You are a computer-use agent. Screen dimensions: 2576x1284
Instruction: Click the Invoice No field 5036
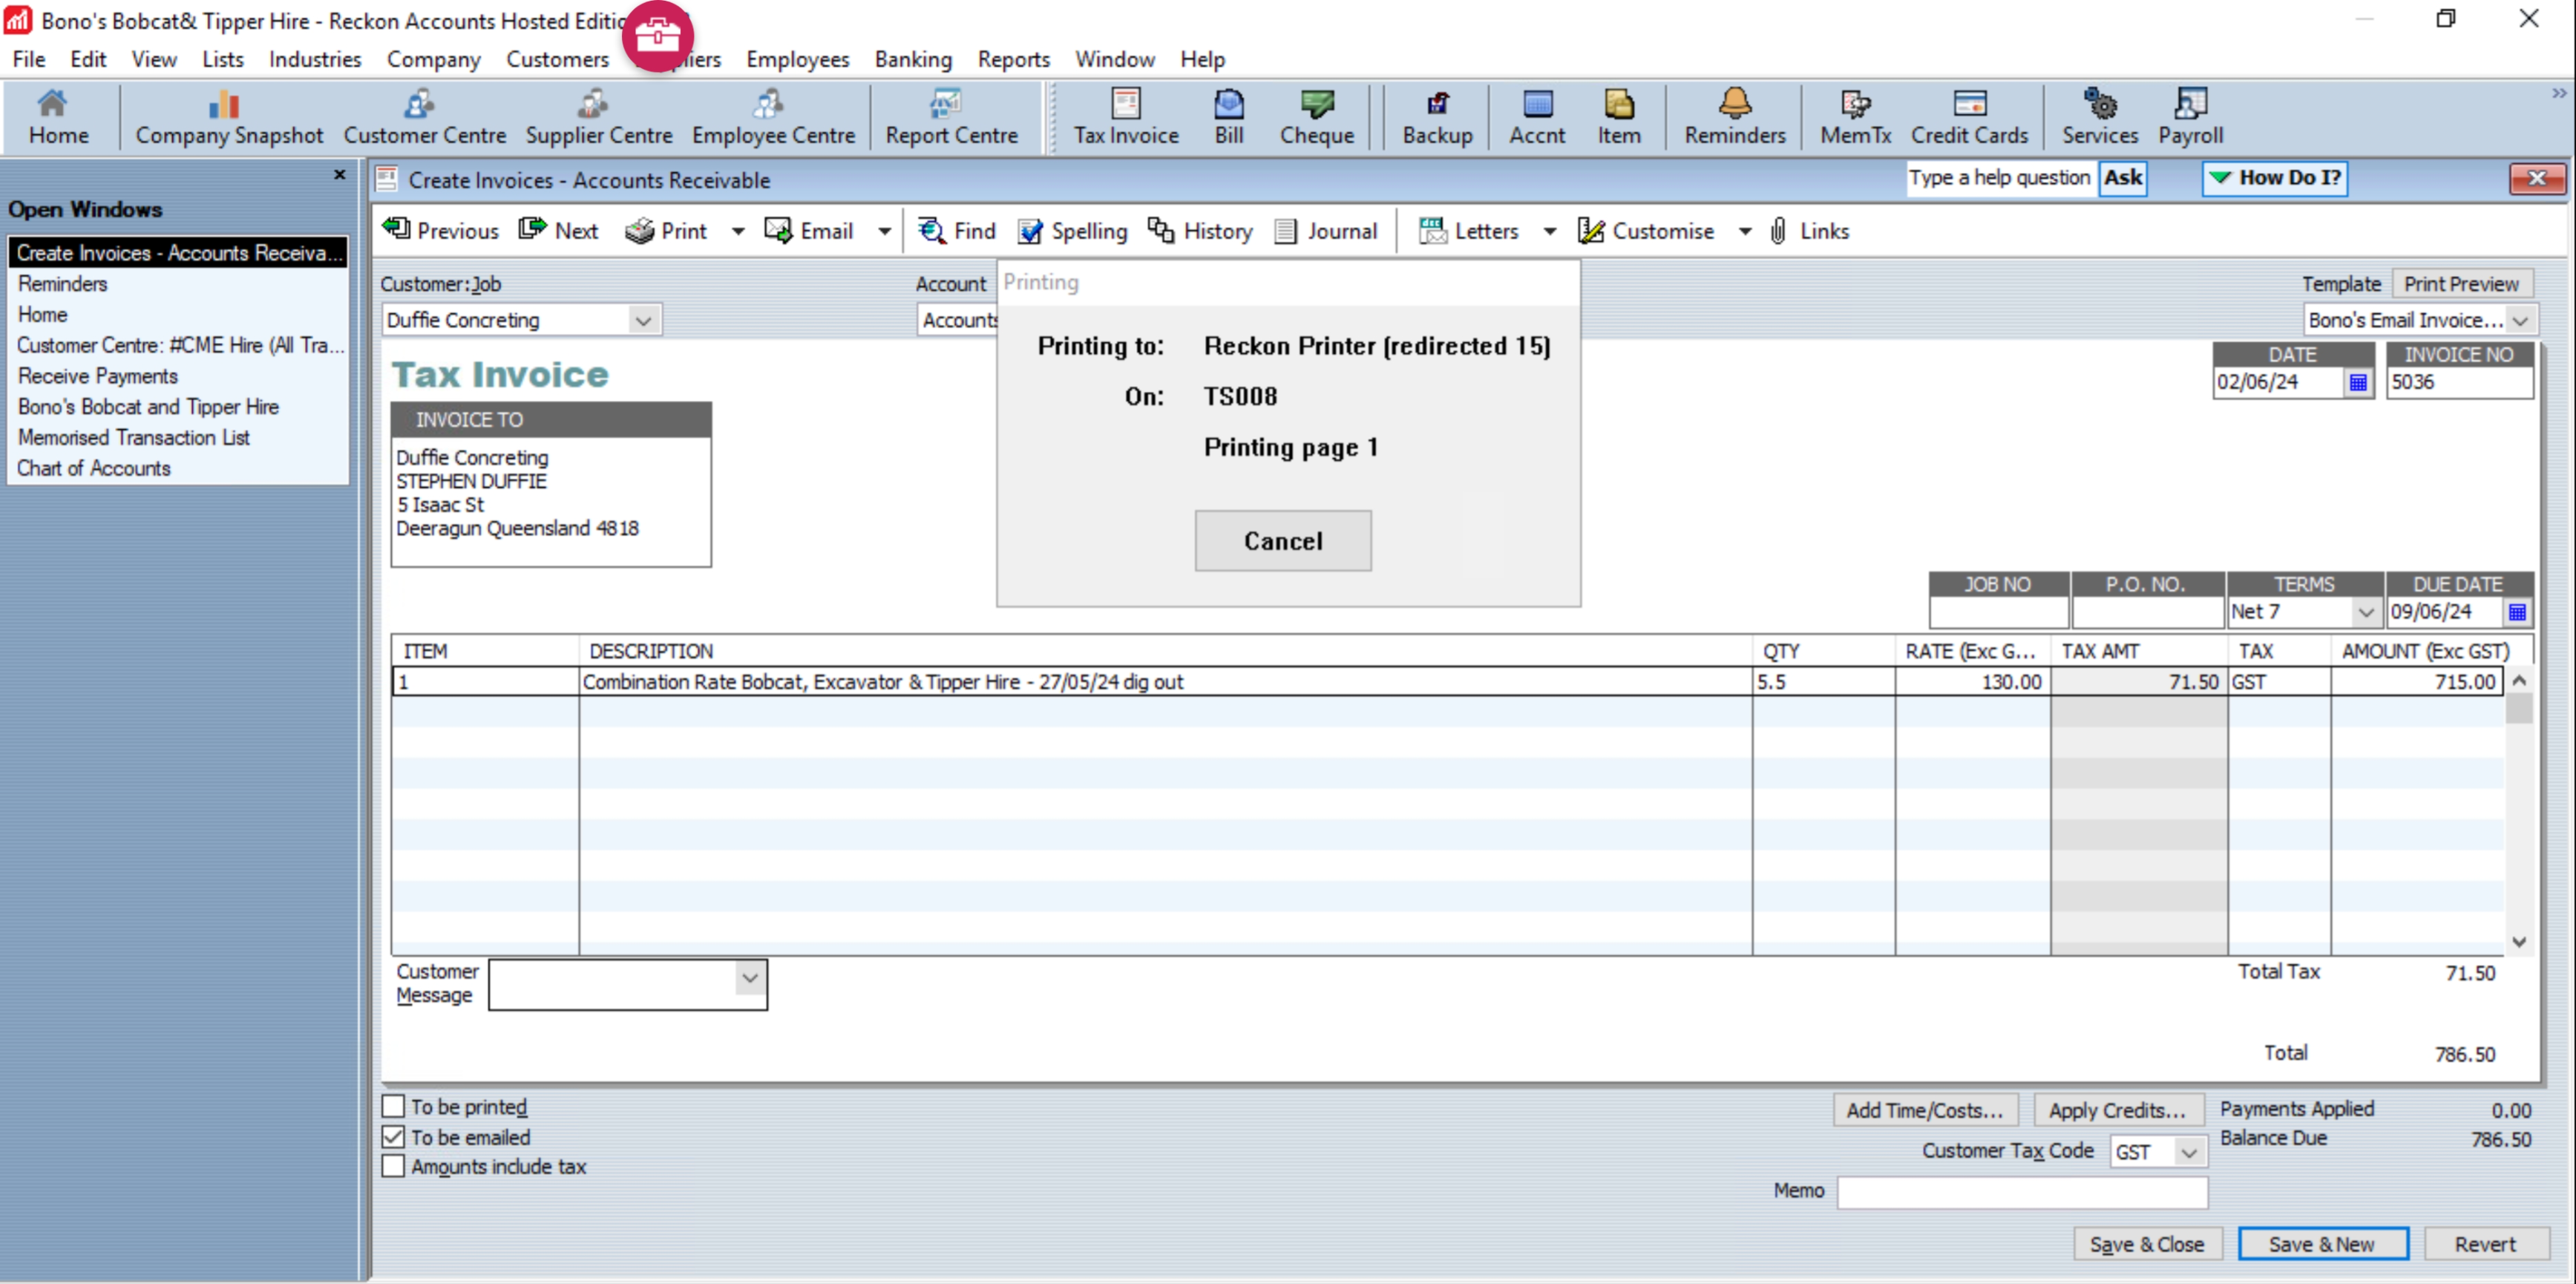click(x=2459, y=382)
